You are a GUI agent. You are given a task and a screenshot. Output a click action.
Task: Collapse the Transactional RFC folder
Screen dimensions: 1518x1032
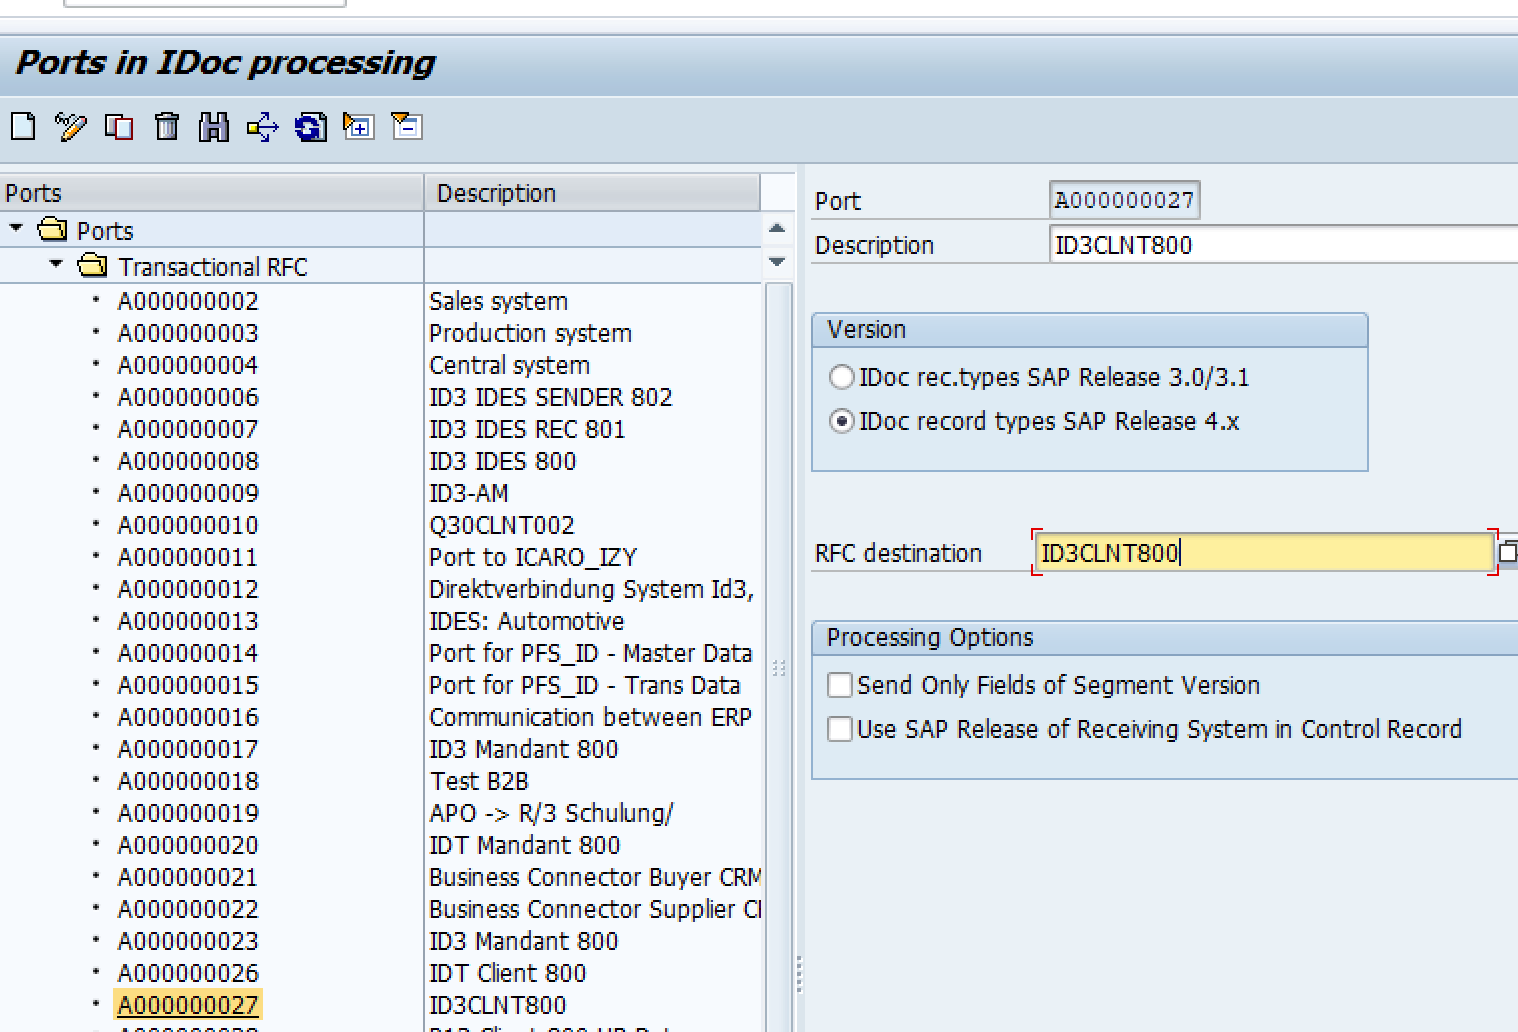click(56, 265)
